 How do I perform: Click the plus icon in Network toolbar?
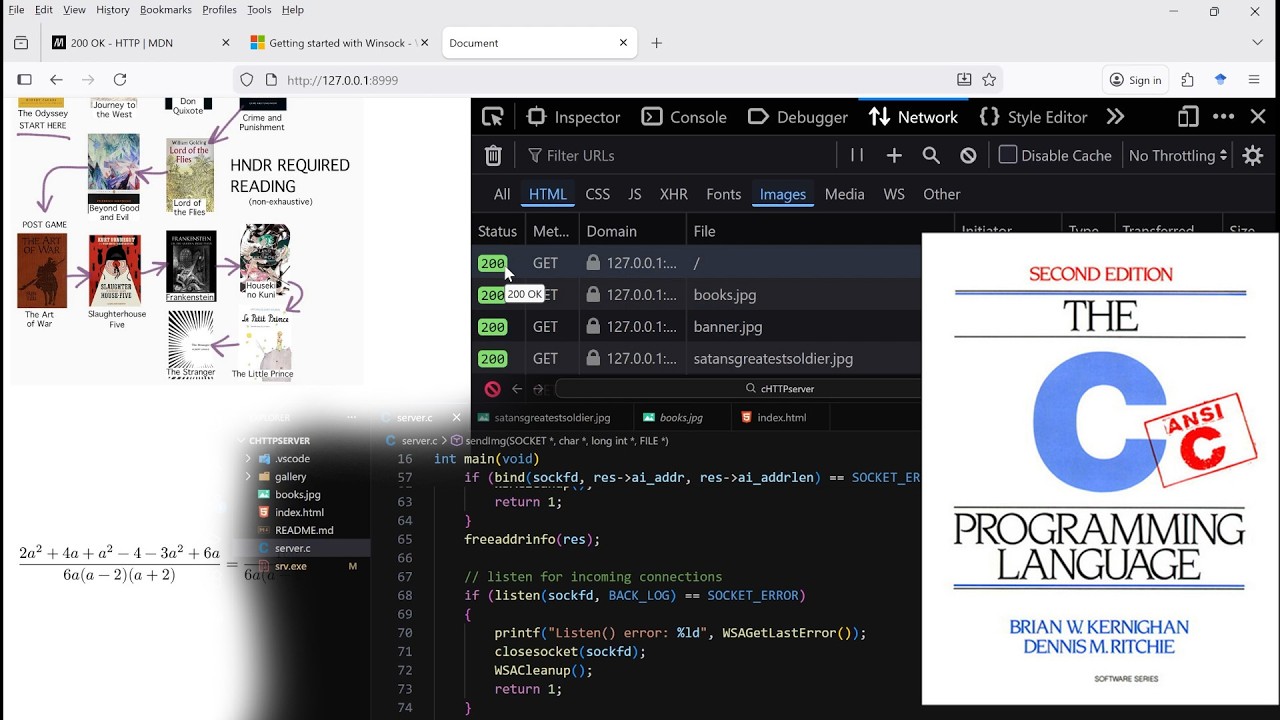(894, 155)
